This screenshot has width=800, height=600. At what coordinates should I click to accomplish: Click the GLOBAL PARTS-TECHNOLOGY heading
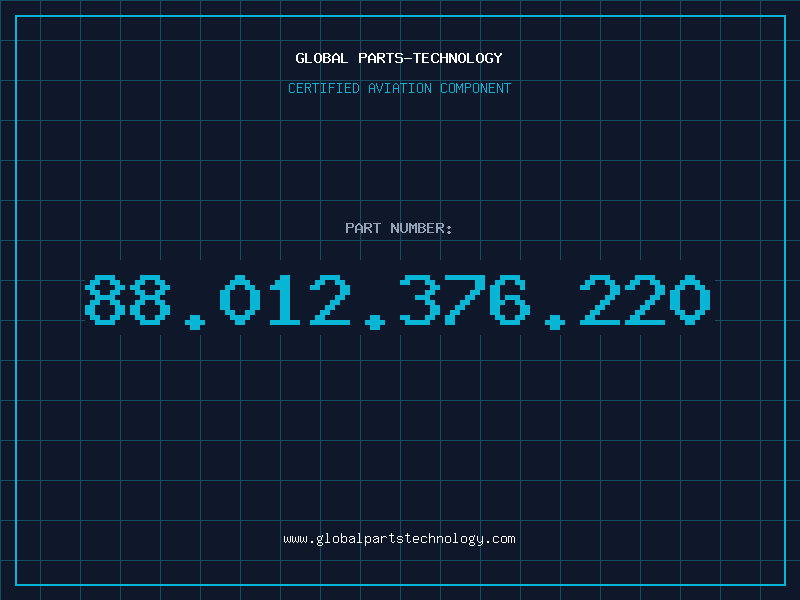click(x=399, y=58)
